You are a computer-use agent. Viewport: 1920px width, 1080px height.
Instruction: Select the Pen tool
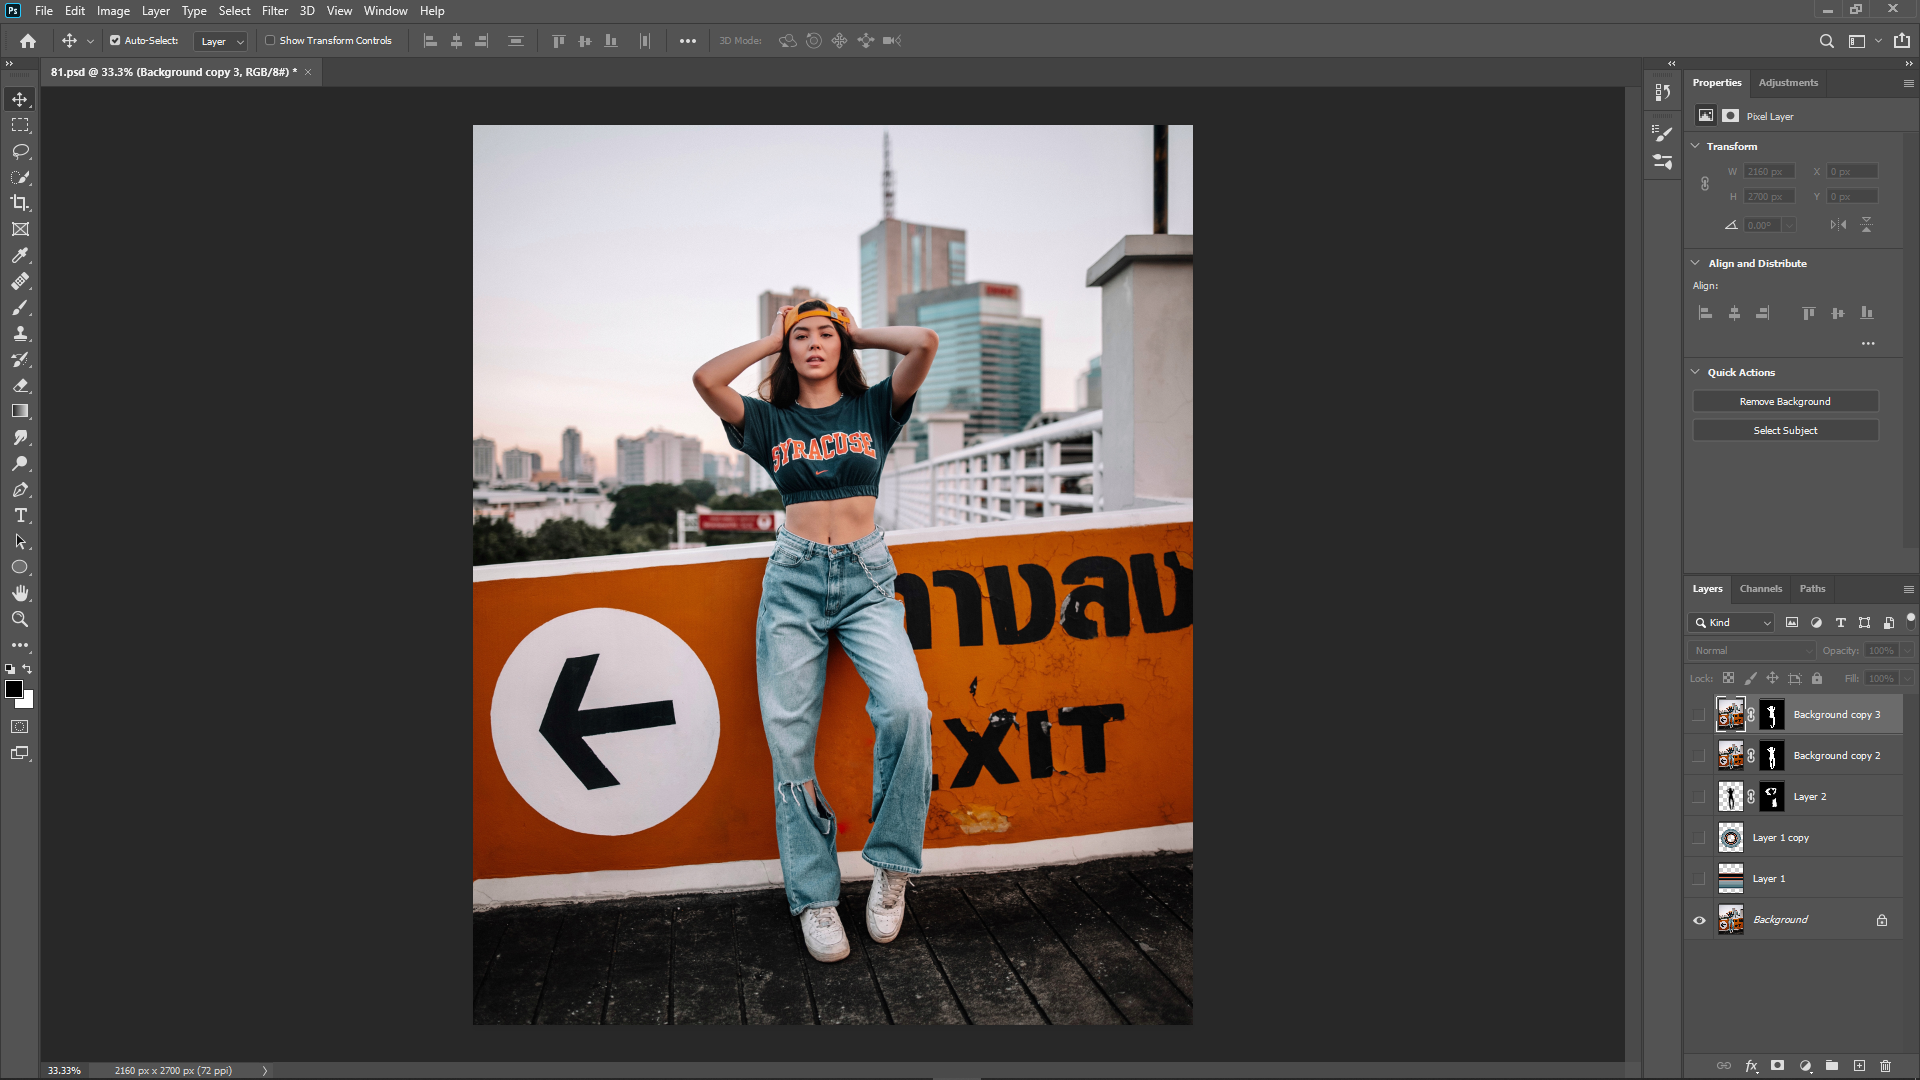click(20, 489)
